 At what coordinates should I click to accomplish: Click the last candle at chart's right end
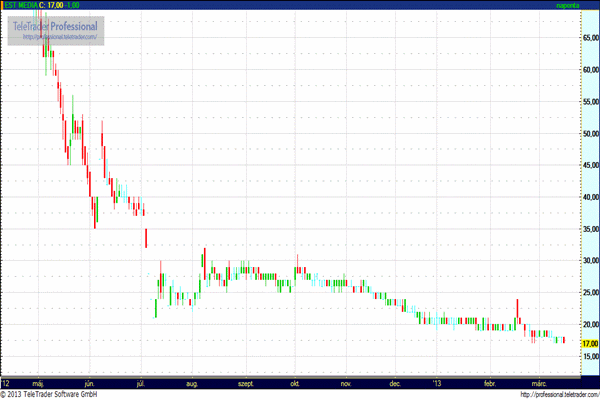[564, 340]
